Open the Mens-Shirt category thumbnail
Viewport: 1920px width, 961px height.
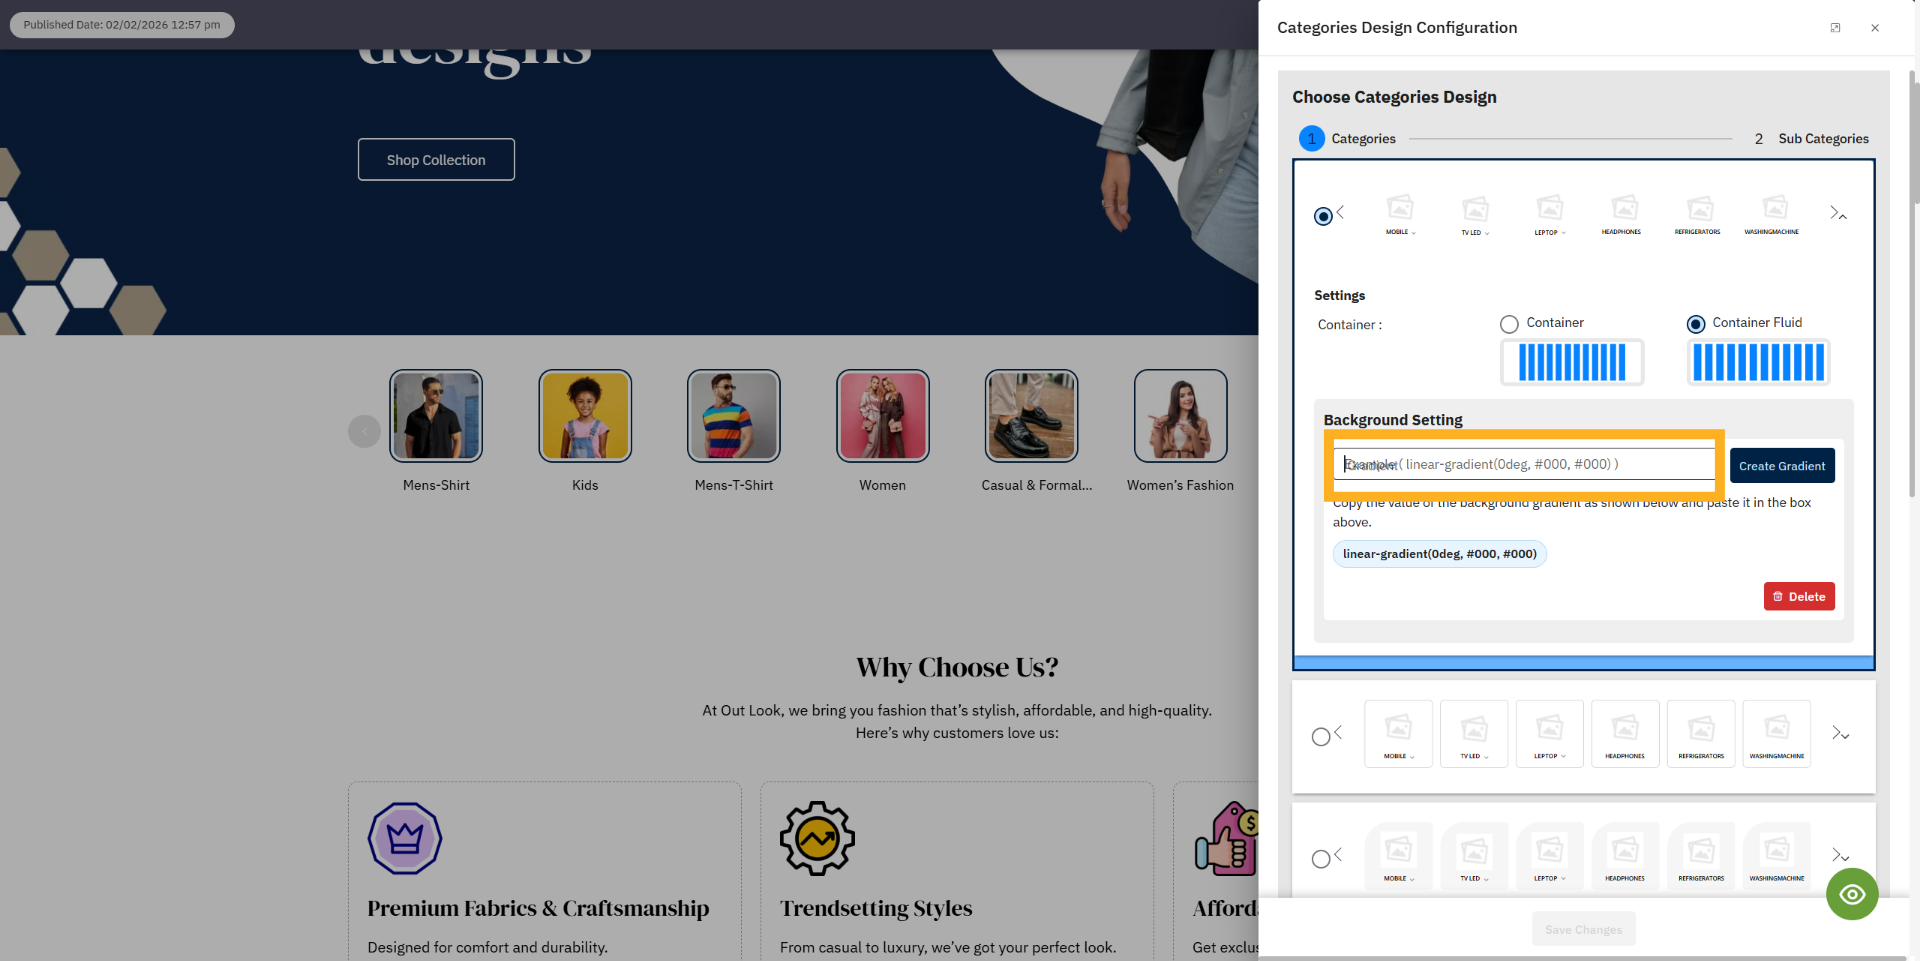pos(436,416)
